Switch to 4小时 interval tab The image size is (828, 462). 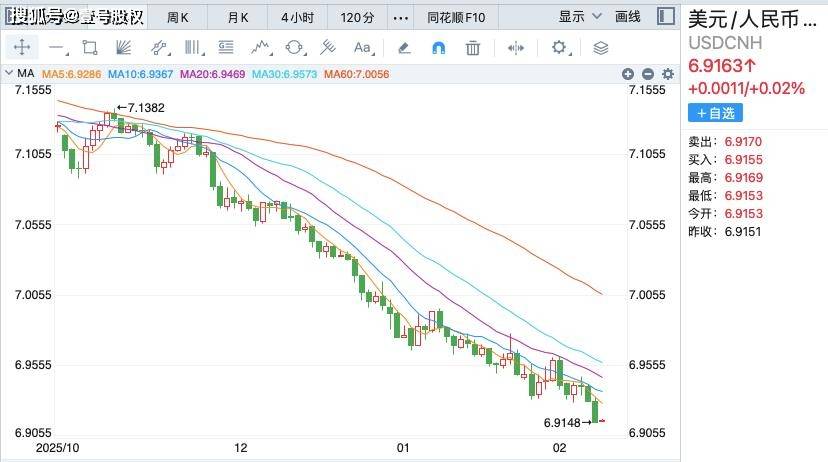[297, 17]
